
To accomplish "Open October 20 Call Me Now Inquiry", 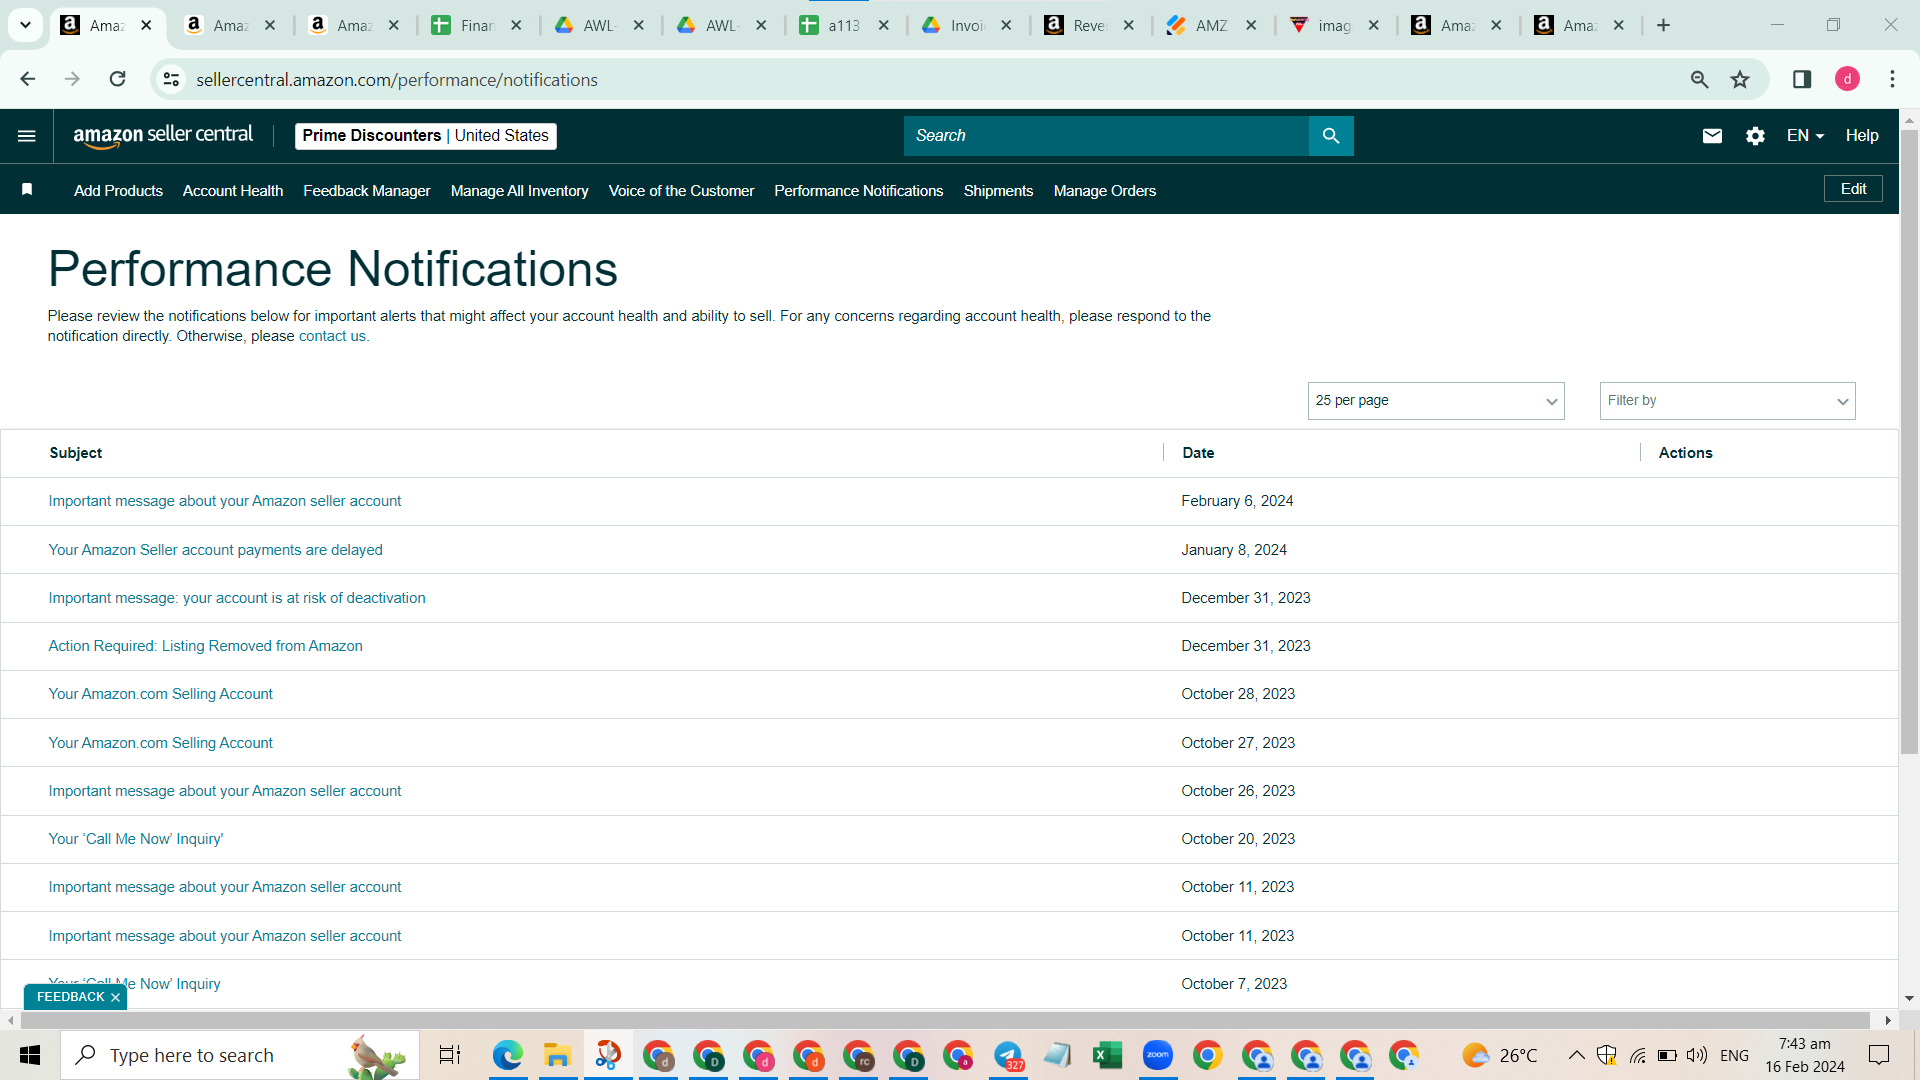I will (x=136, y=839).
